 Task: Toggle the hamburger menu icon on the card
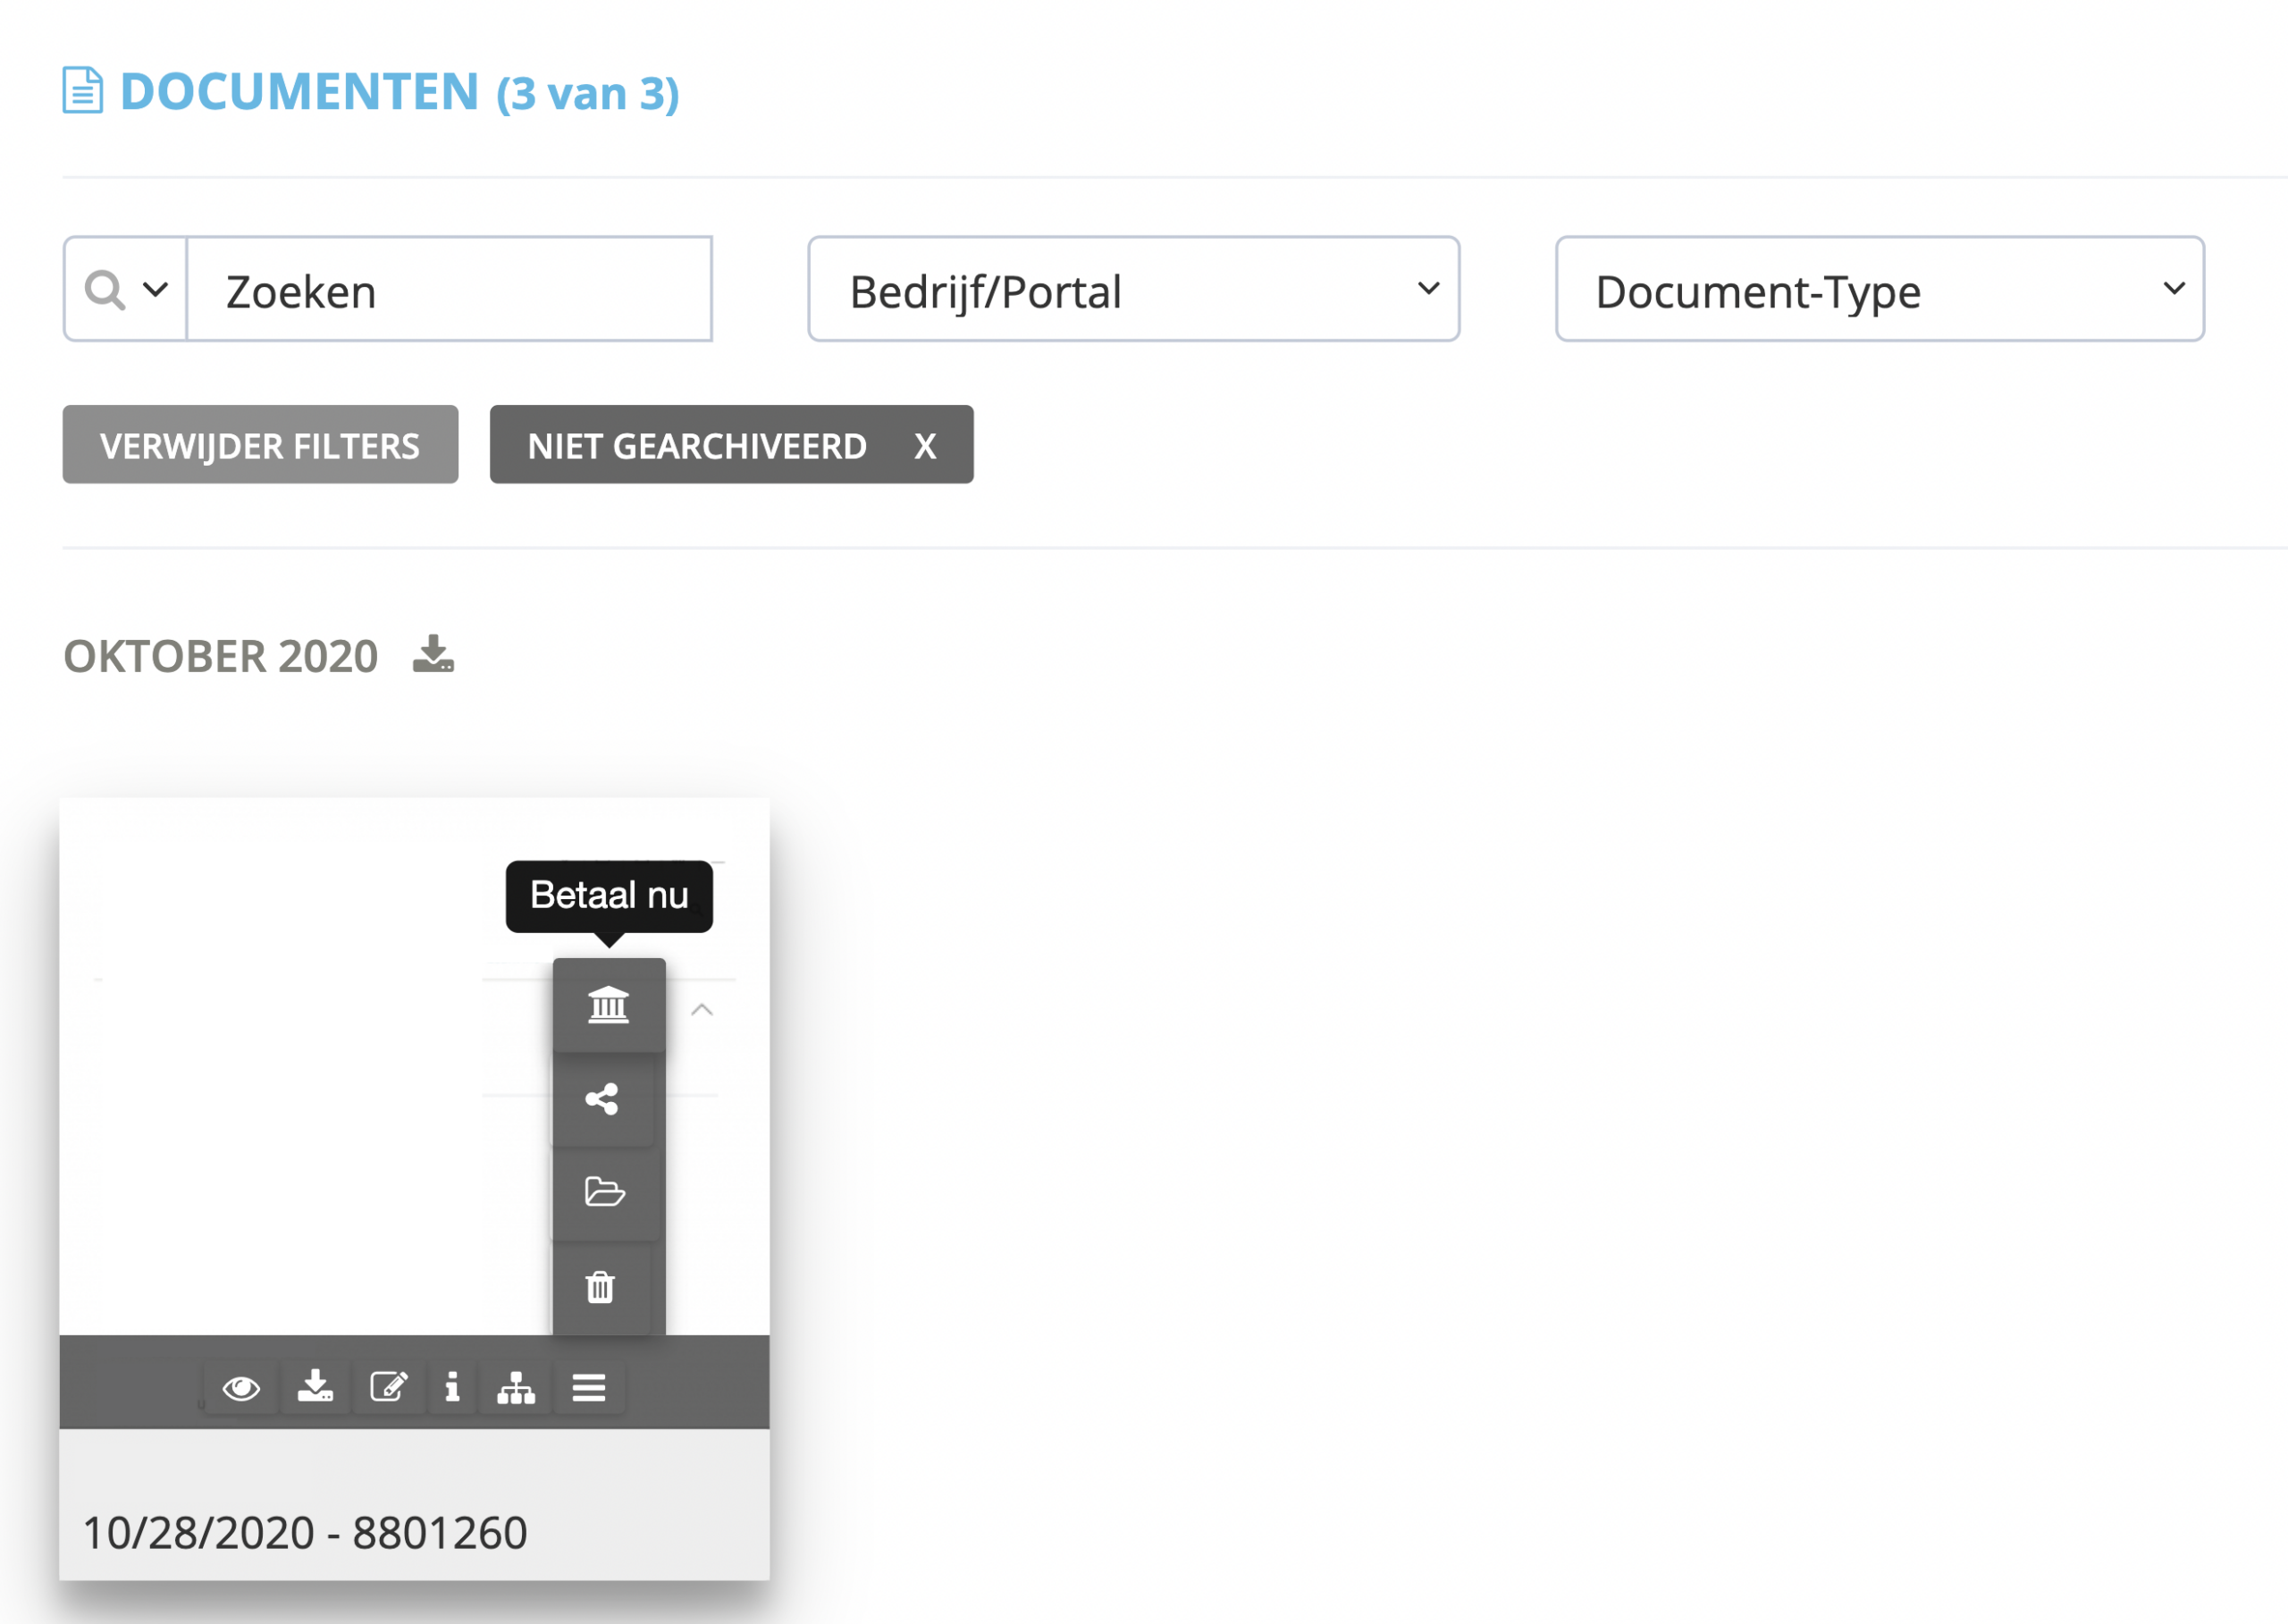tap(589, 1387)
